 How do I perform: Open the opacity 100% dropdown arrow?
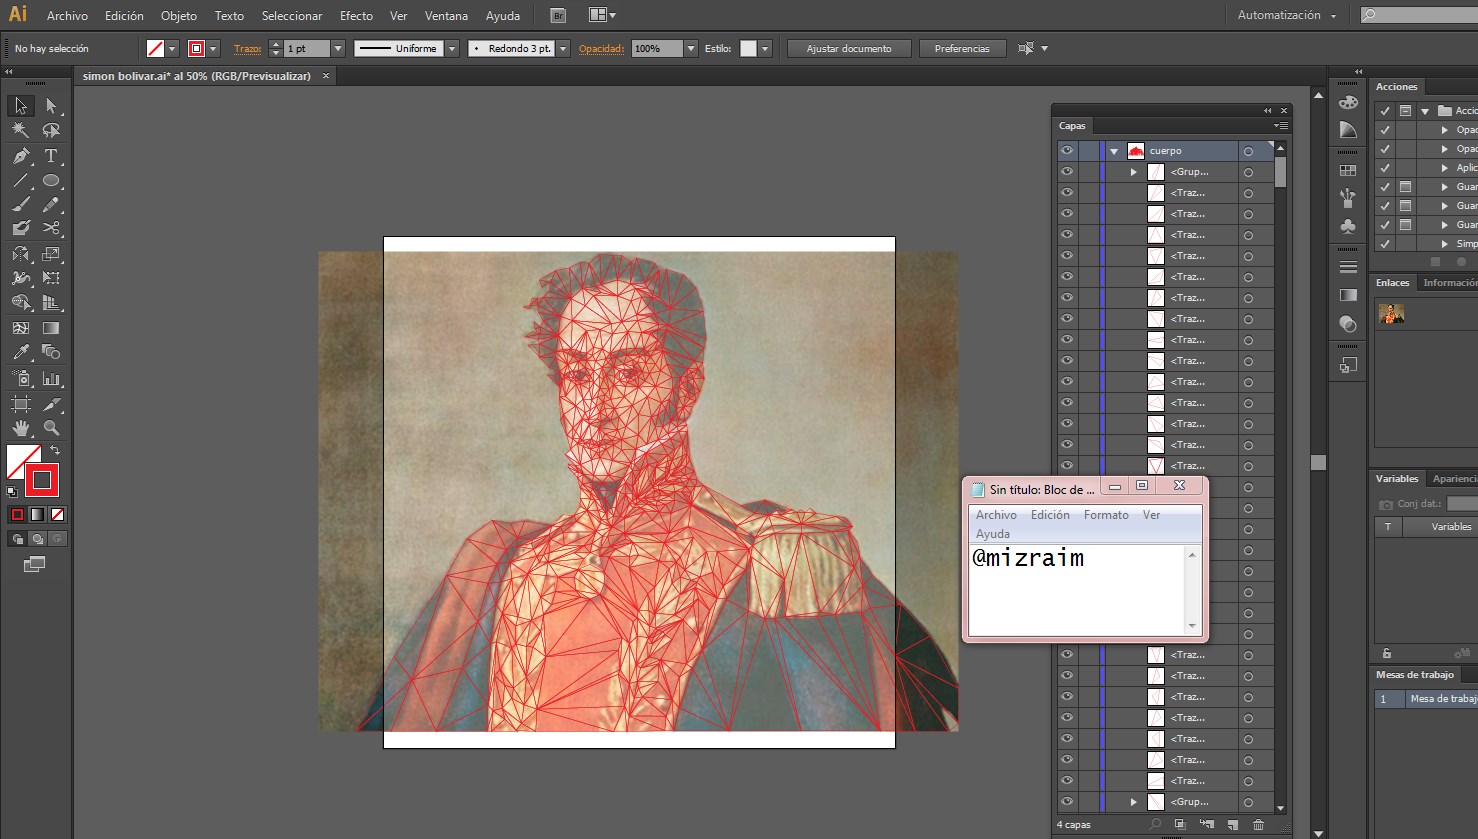click(690, 48)
